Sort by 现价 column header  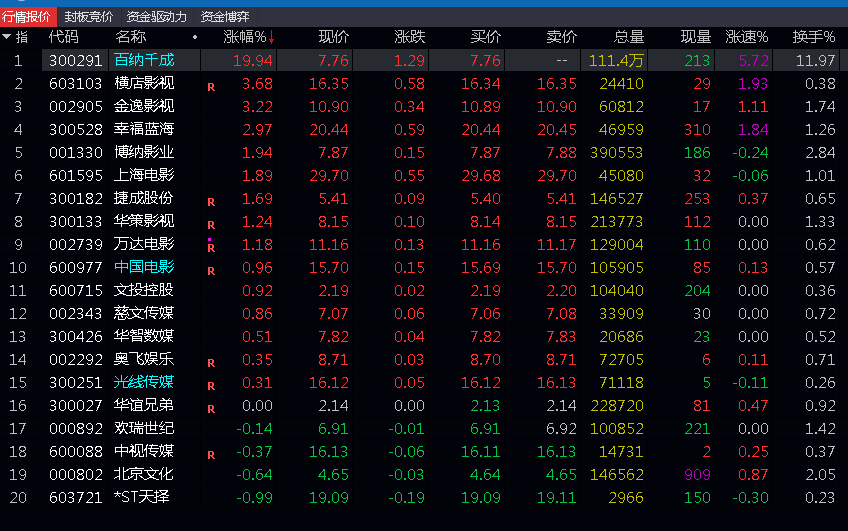[334, 37]
